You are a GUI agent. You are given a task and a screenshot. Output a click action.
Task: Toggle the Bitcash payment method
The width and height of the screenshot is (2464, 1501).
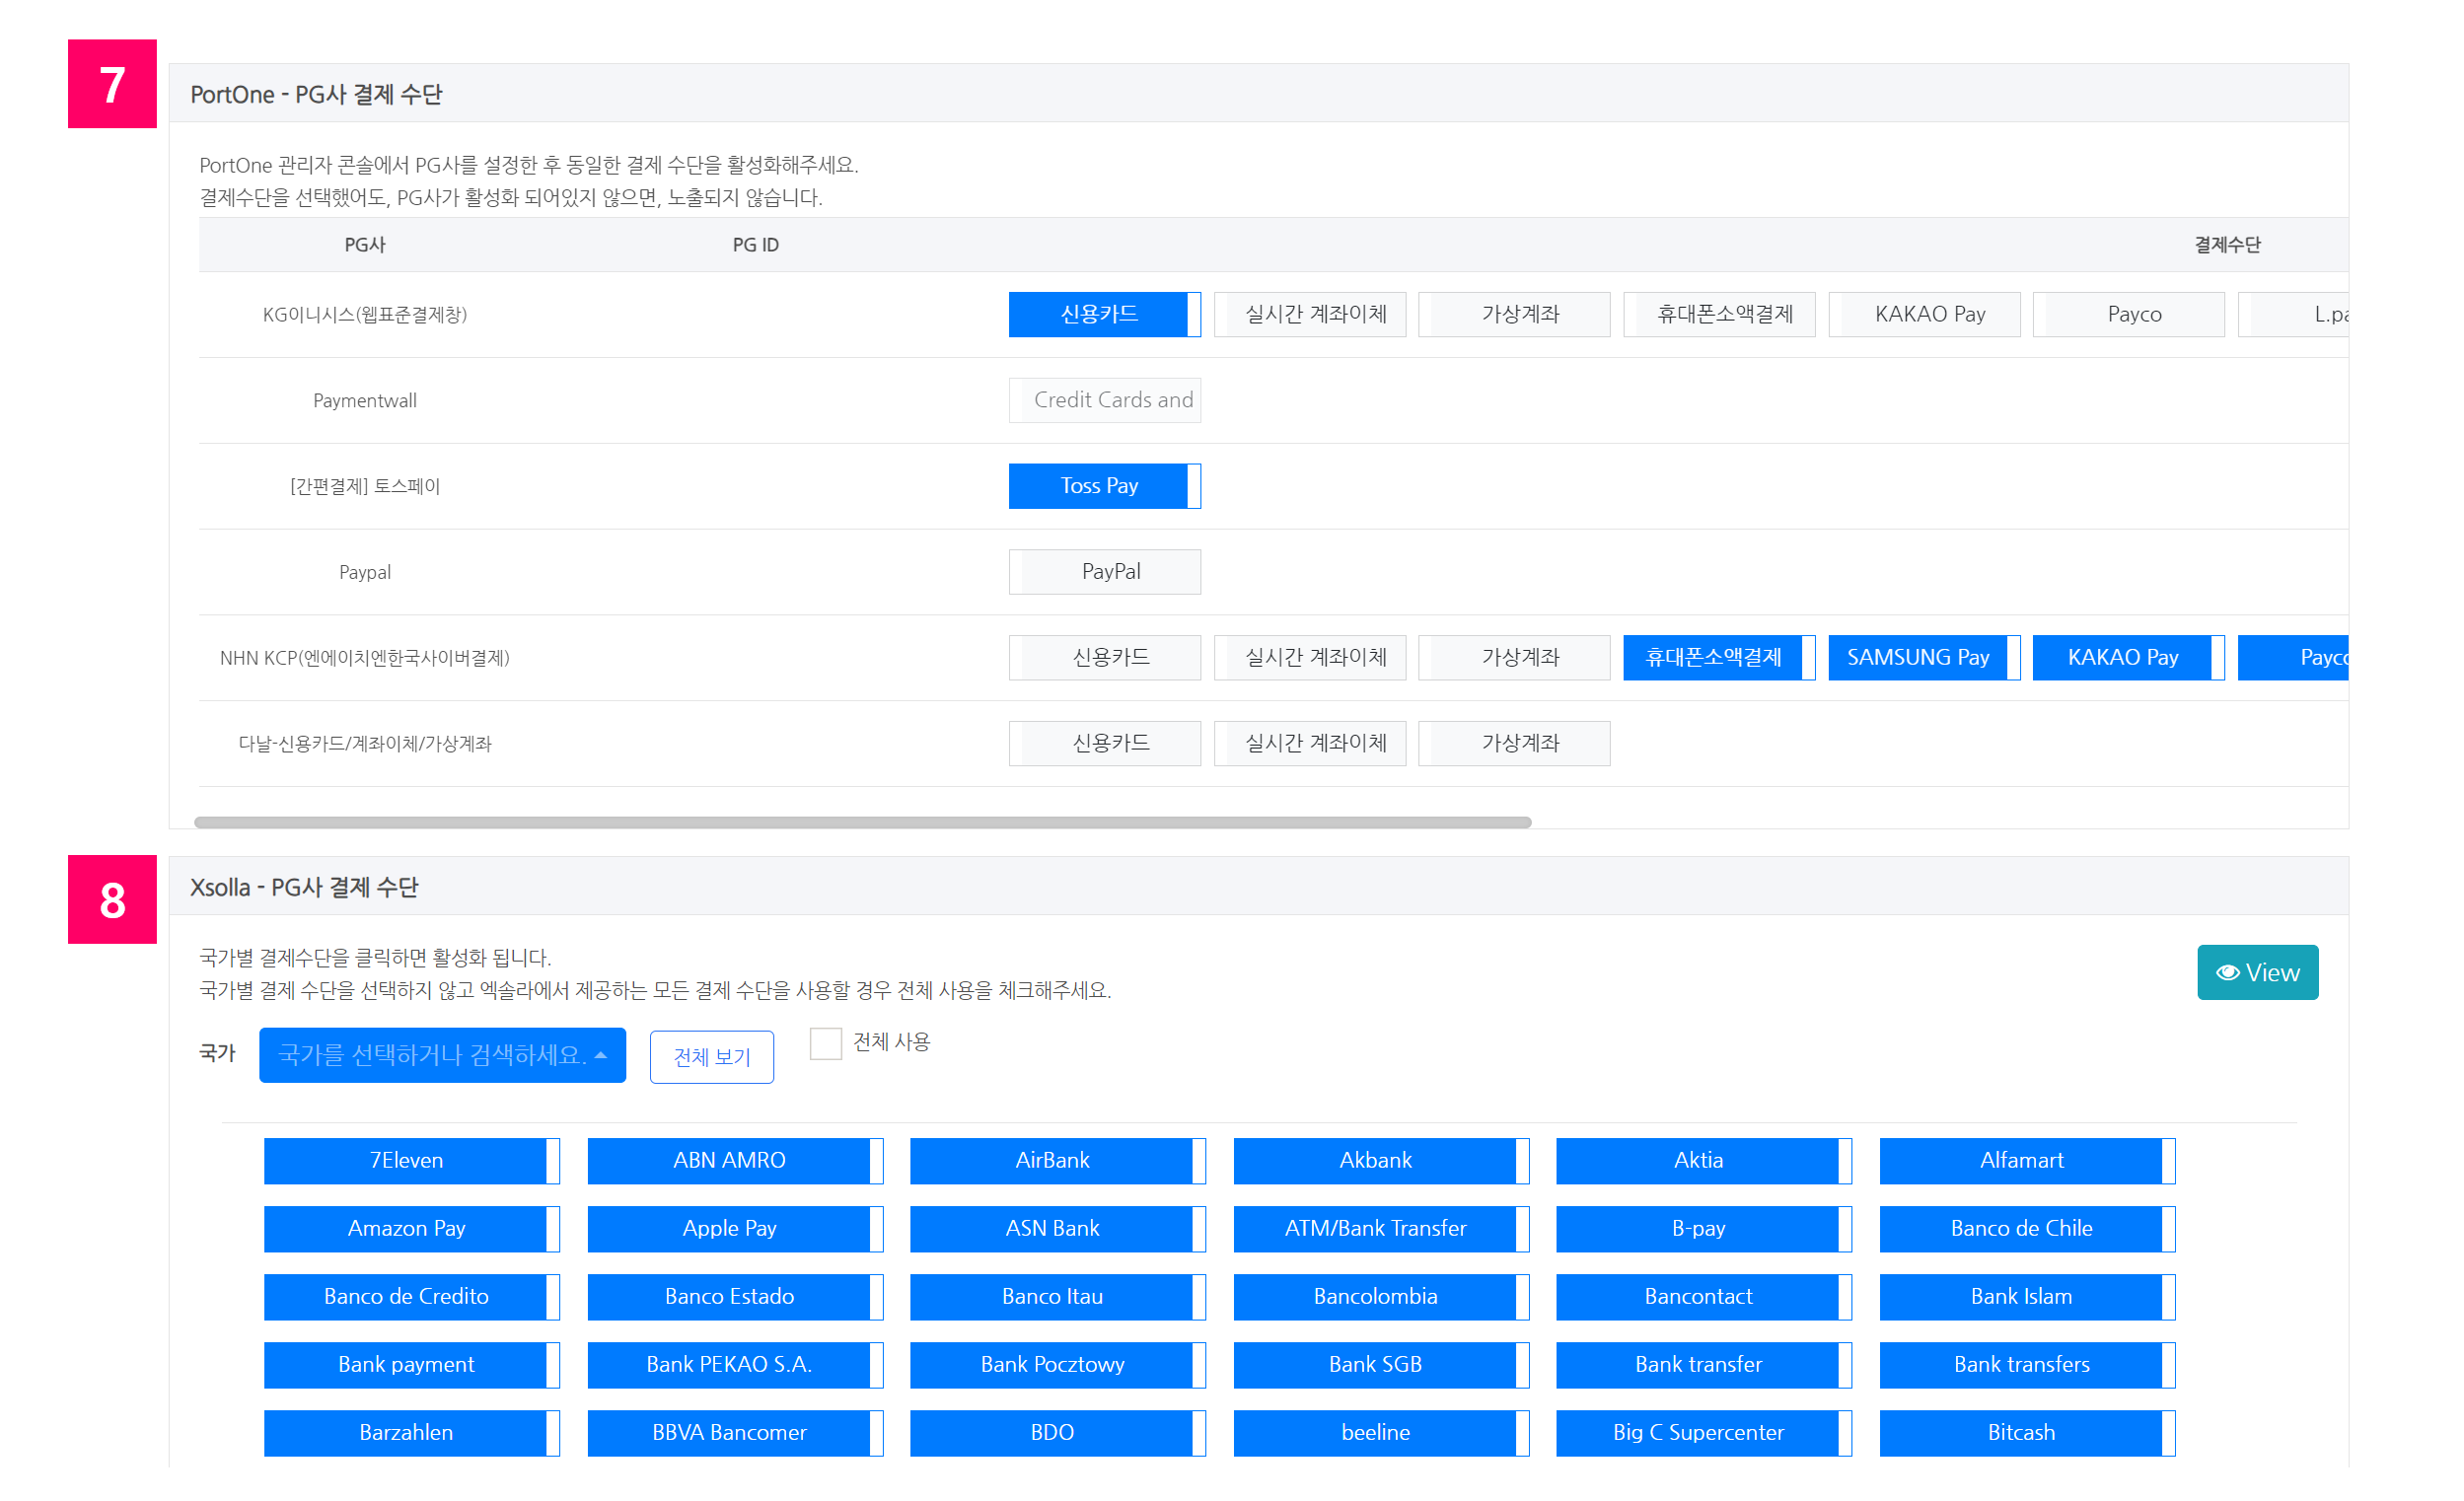click(2027, 1433)
